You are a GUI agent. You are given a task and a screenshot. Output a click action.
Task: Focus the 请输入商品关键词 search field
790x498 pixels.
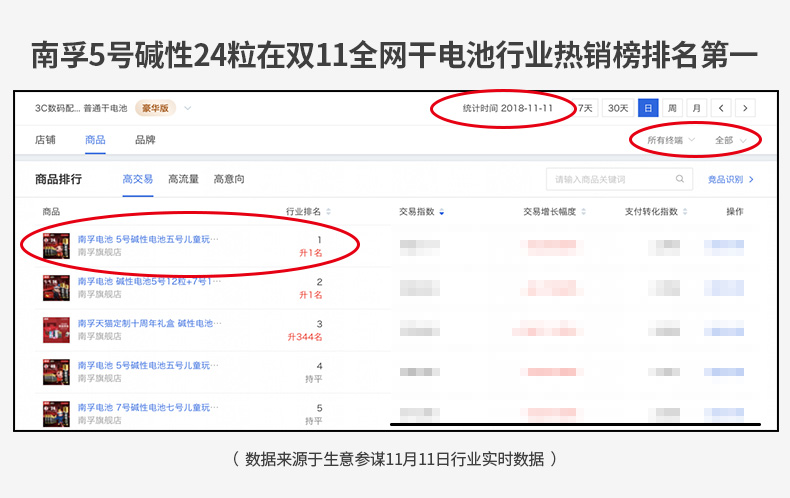(619, 179)
